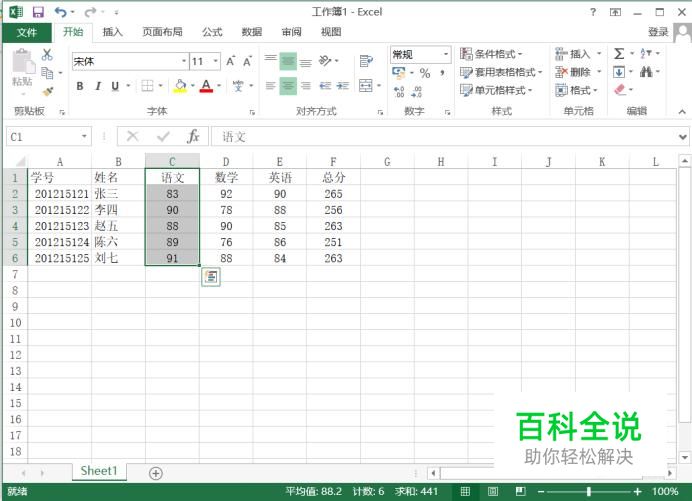This screenshot has height=501, width=692.
Task: Click the 条件格式 button
Action: click(x=492, y=54)
